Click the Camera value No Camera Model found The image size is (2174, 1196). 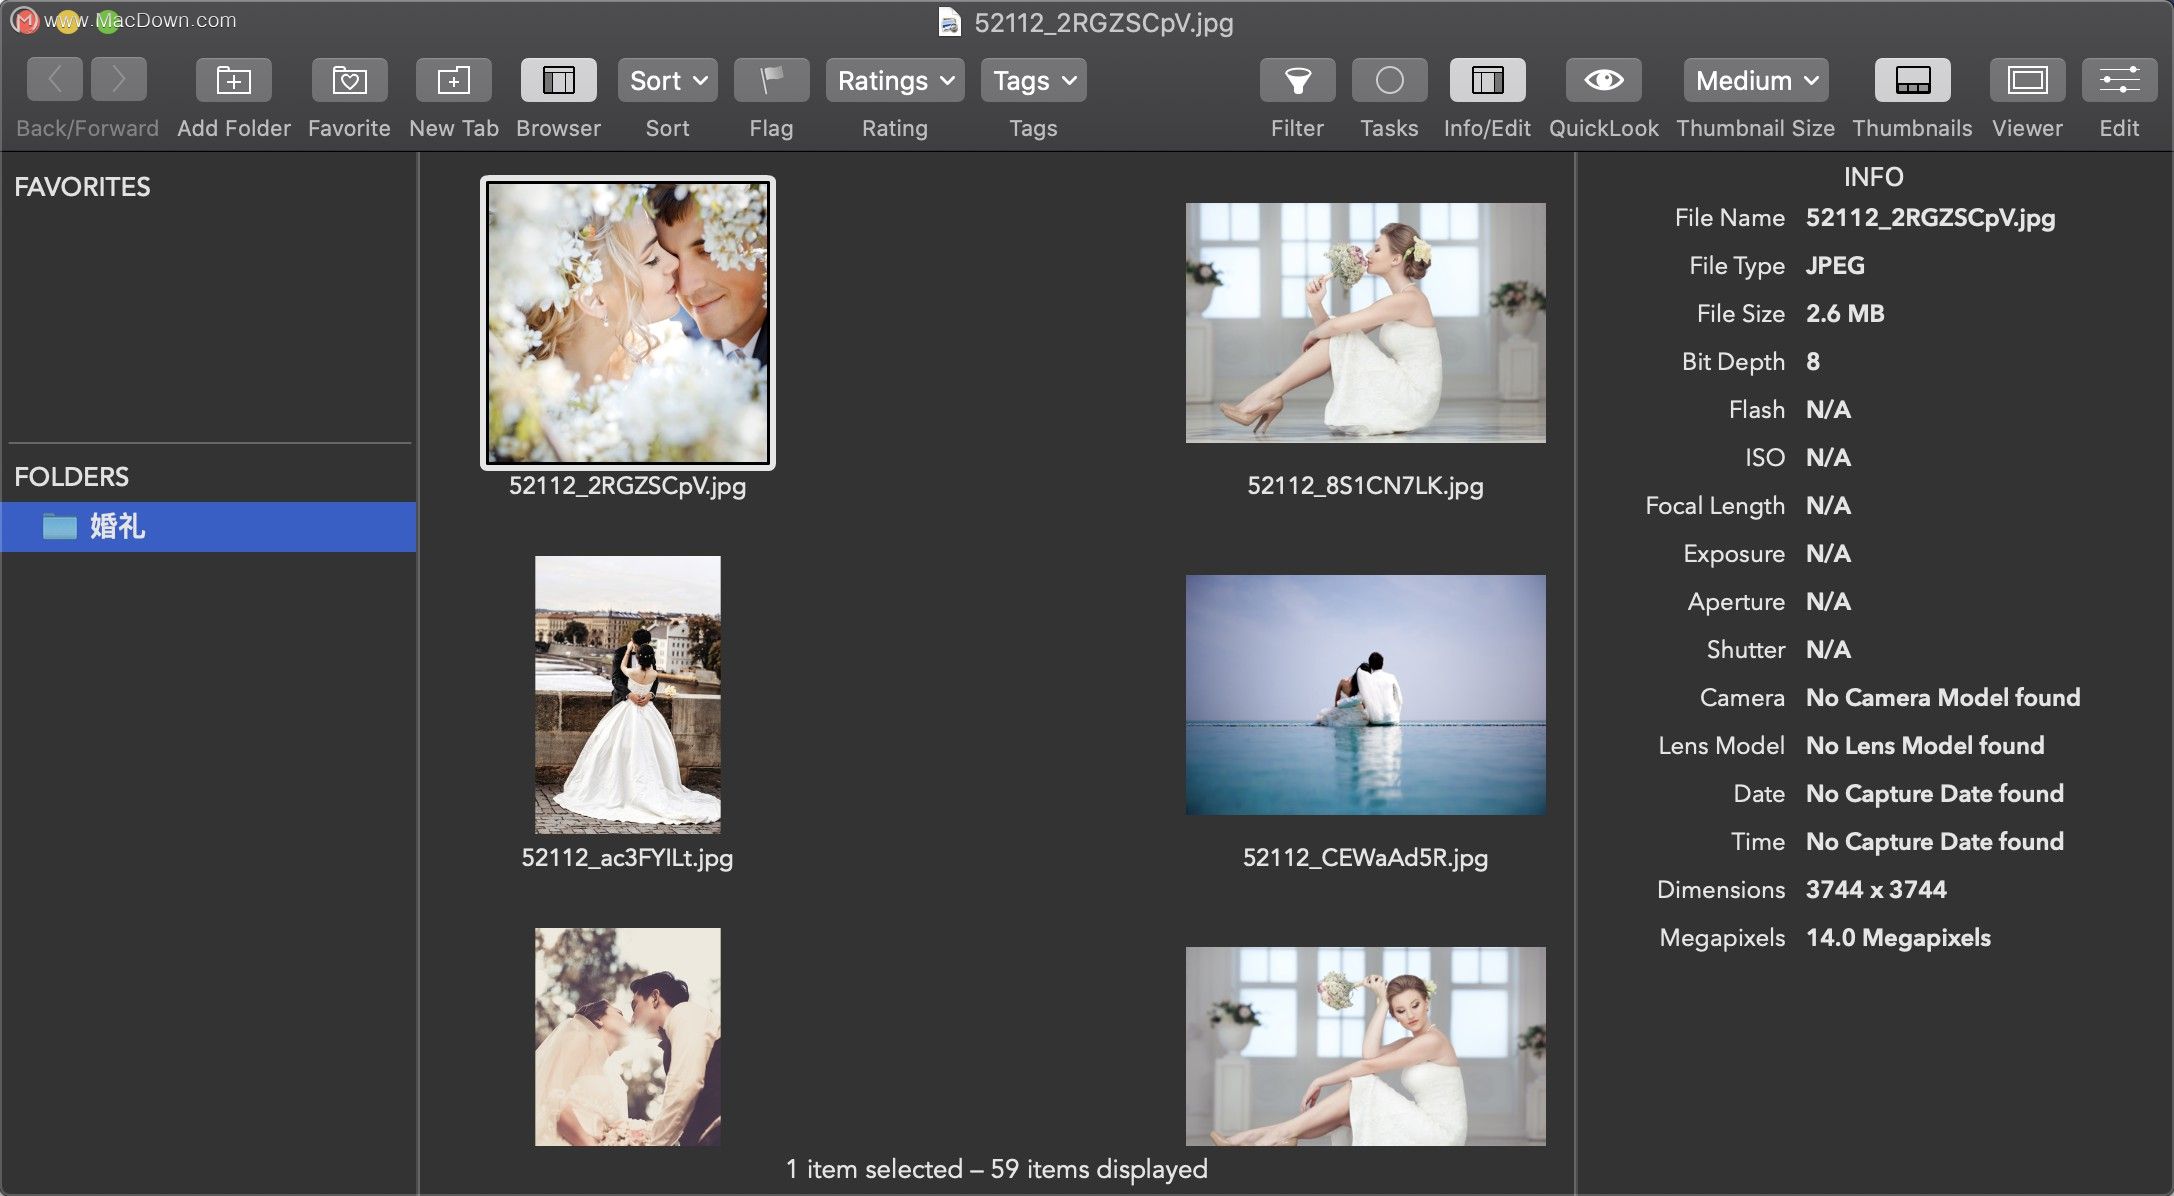(1943, 698)
